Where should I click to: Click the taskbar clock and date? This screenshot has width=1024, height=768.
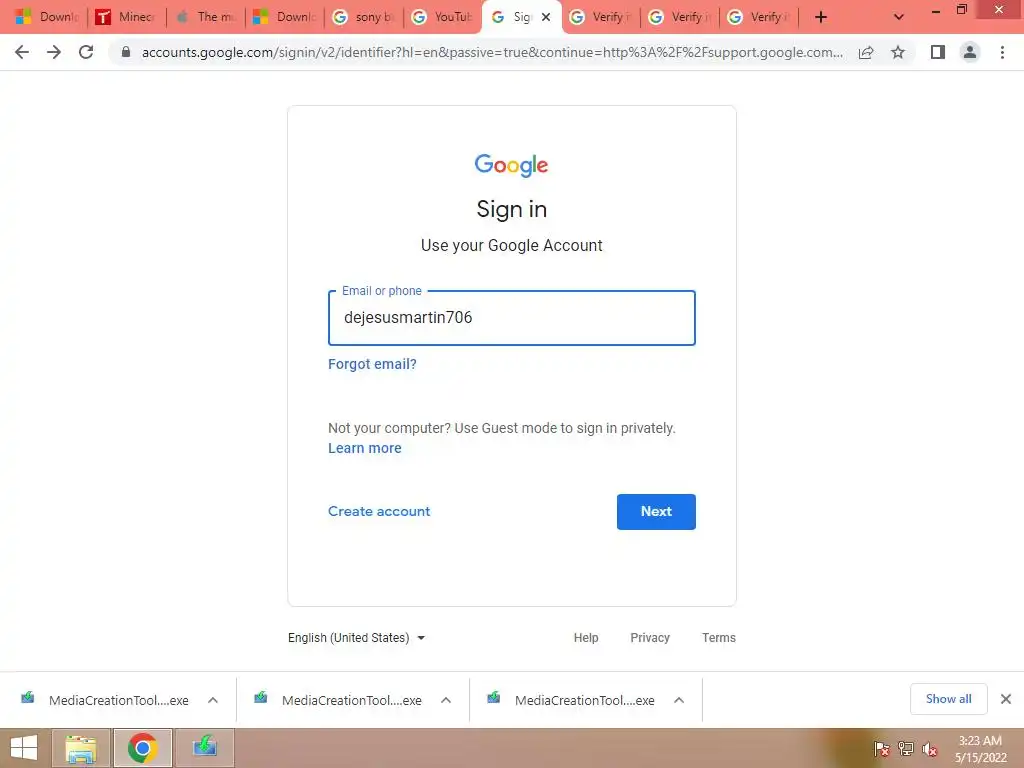point(980,749)
